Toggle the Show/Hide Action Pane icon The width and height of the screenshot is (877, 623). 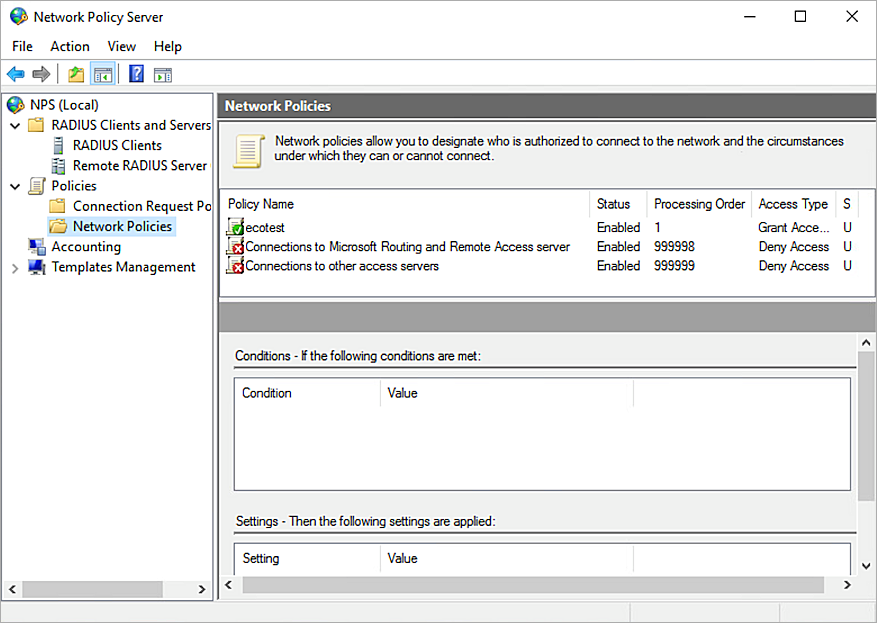pyautogui.click(x=162, y=73)
